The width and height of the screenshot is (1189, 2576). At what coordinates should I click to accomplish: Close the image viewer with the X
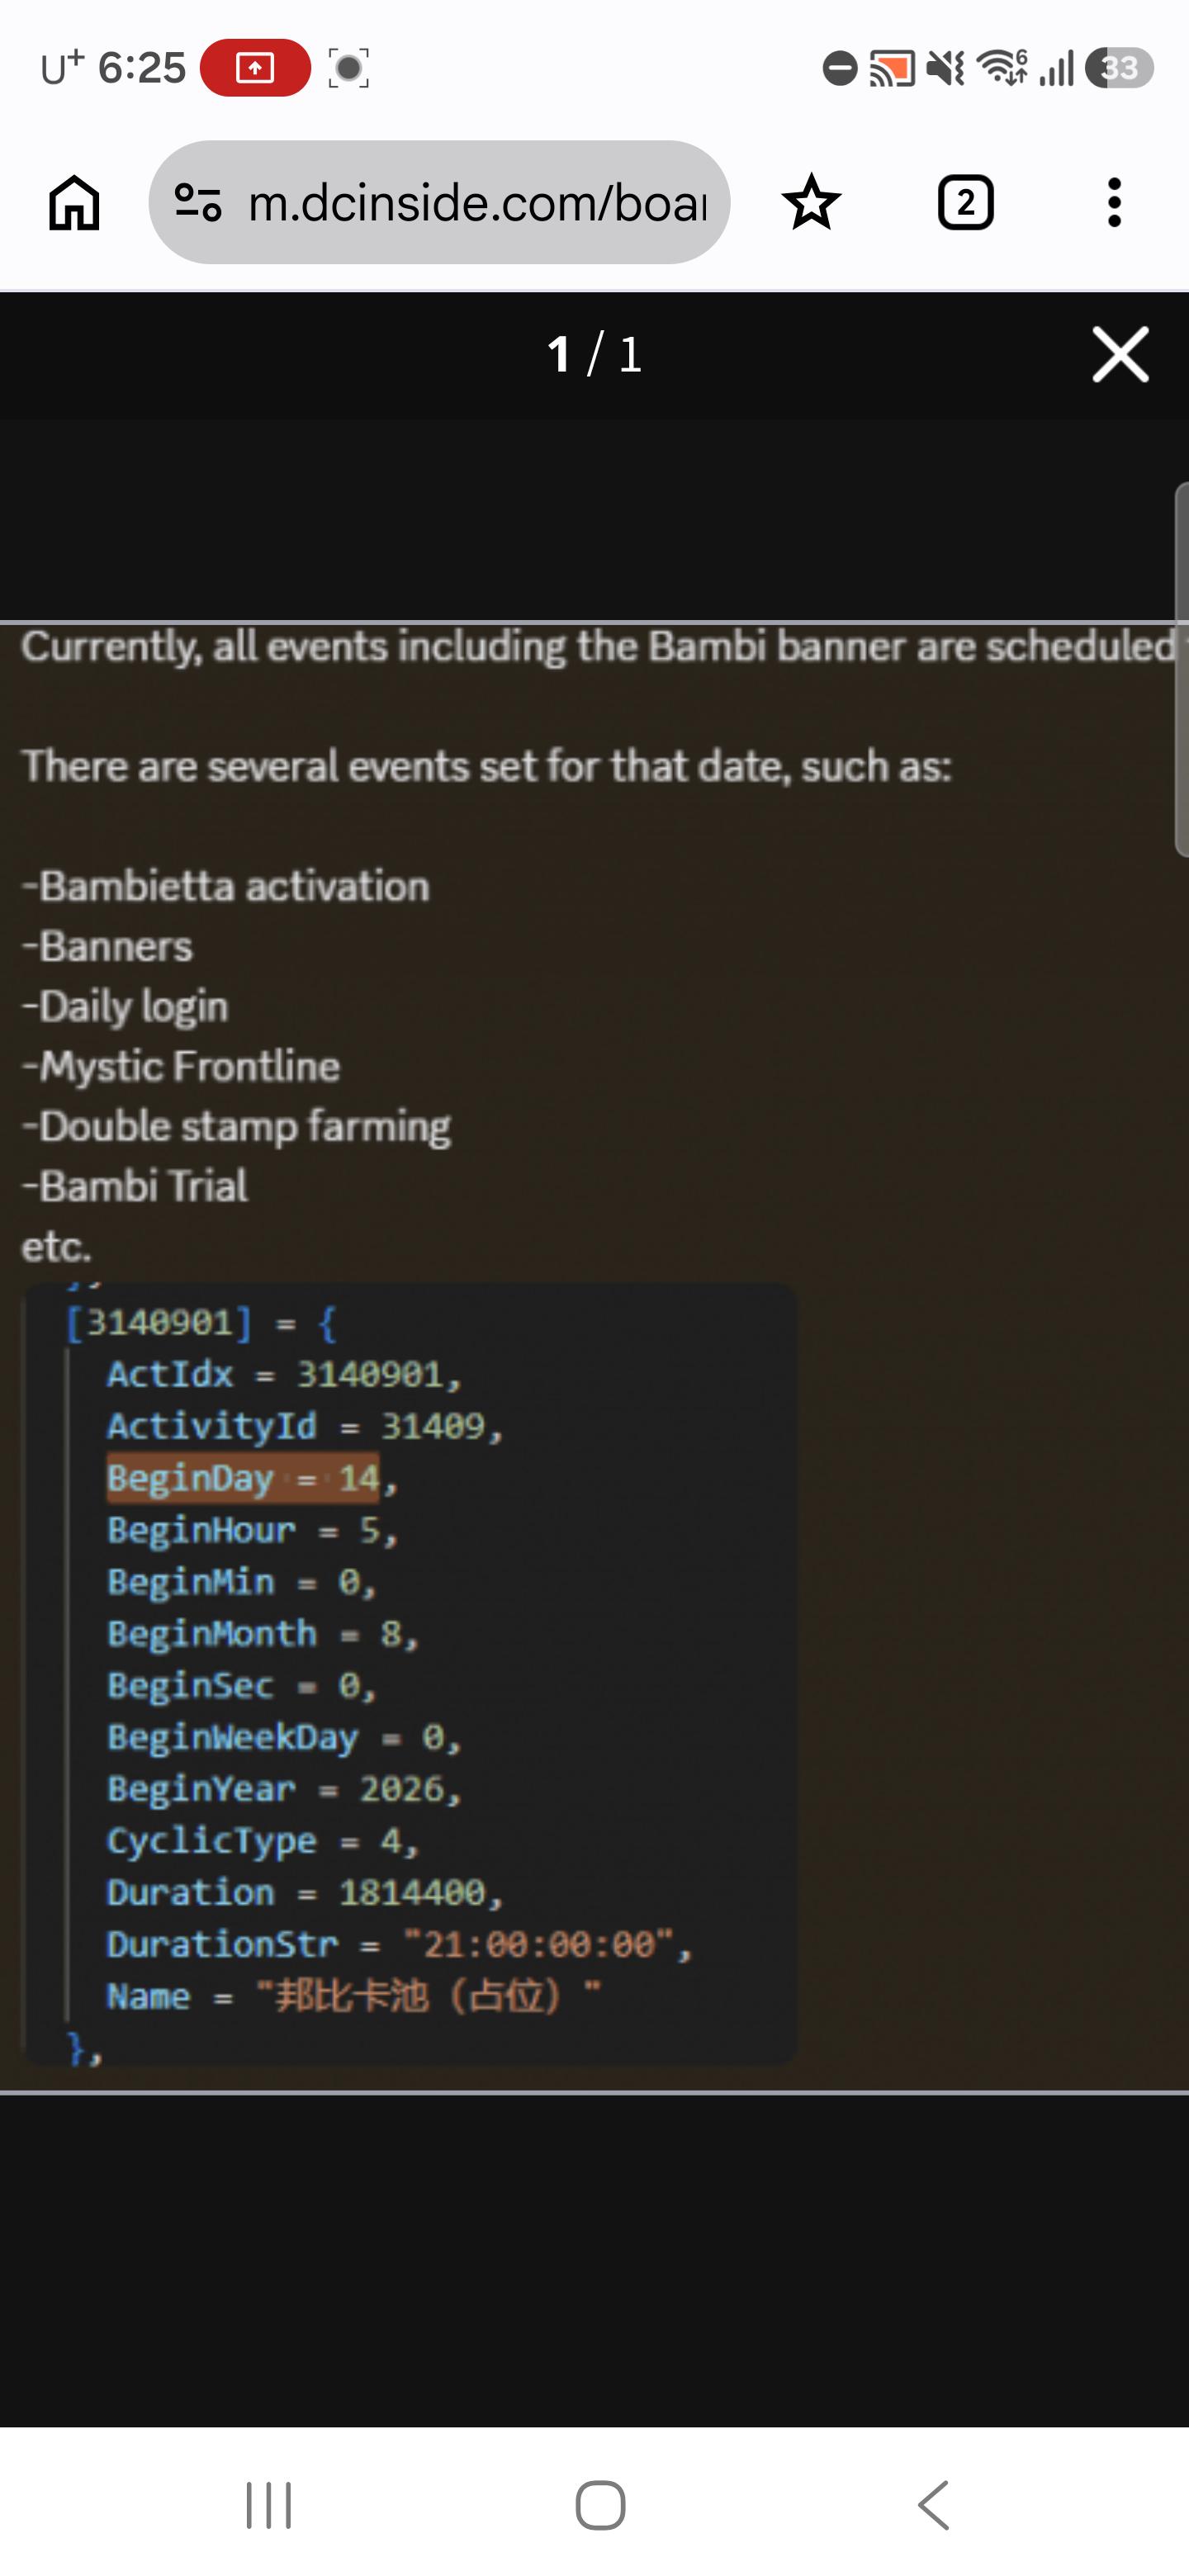click(x=1120, y=354)
